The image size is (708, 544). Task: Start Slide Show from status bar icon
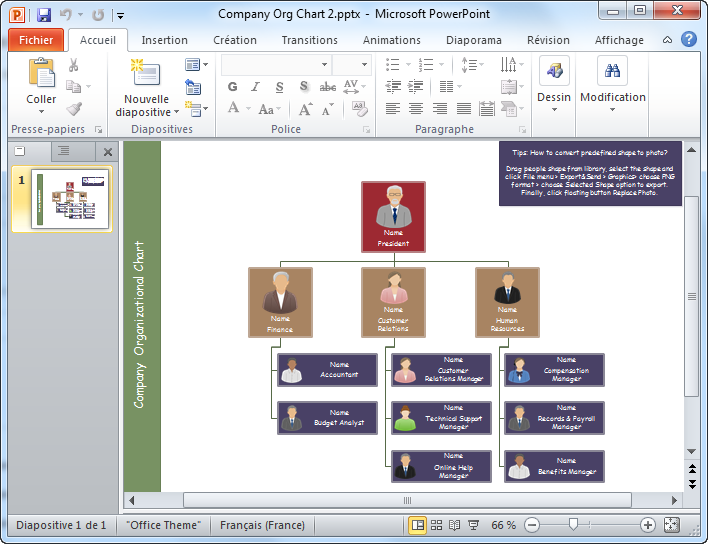click(x=473, y=525)
